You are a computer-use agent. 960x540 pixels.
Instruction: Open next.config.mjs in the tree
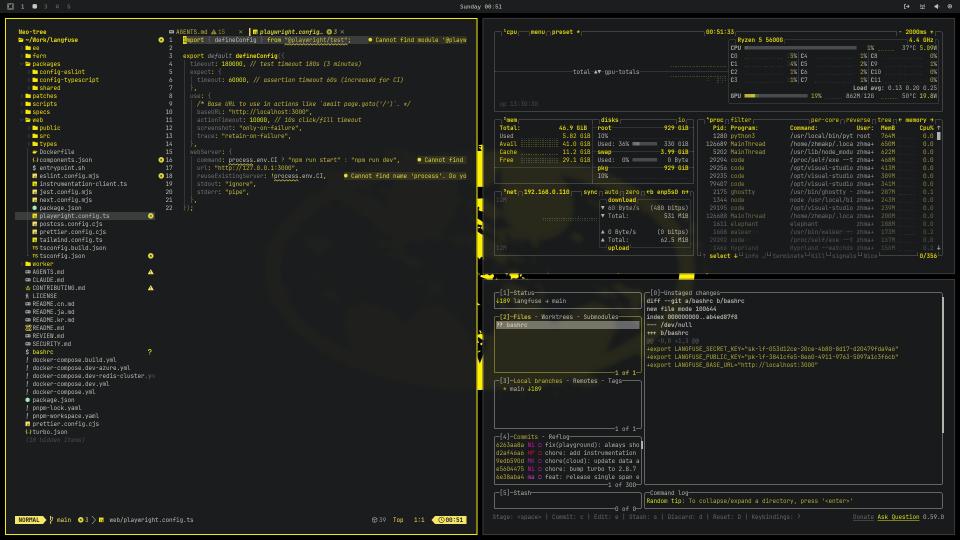click(66, 200)
